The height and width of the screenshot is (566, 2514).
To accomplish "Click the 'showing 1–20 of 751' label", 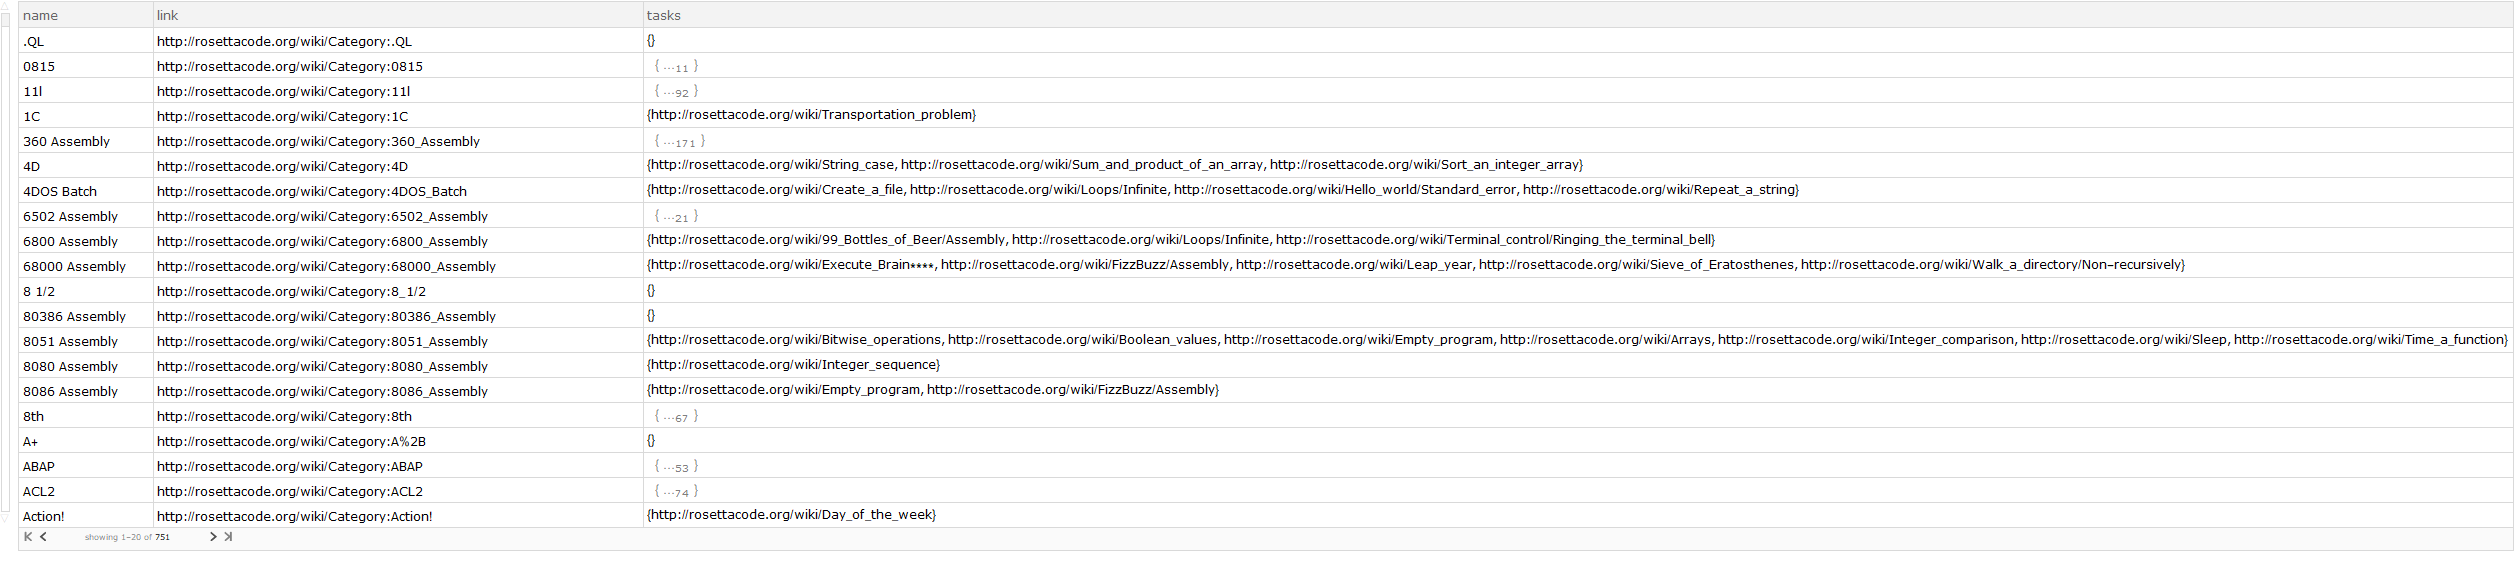I will pos(127,537).
